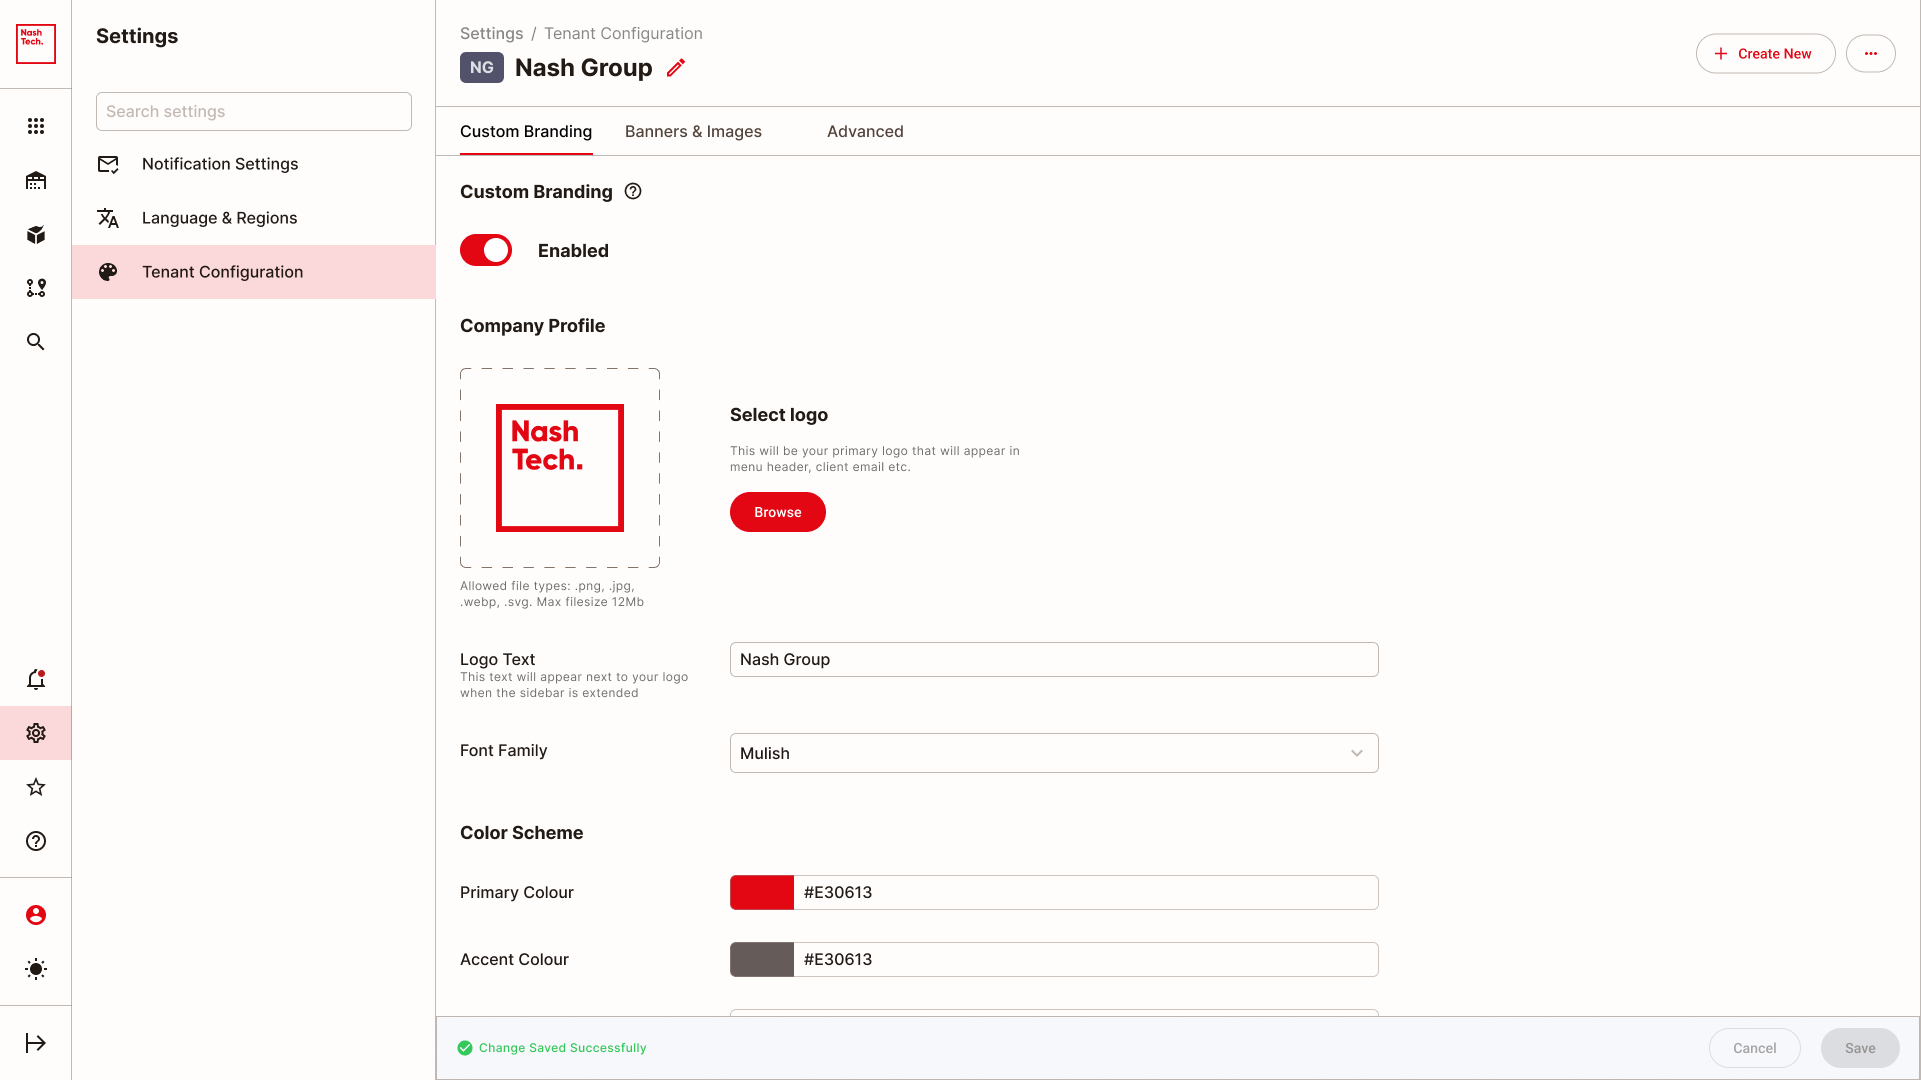This screenshot has height=1080, width=1921.
Task: Click the Primary Colour red swatch
Action: point(761,893)
